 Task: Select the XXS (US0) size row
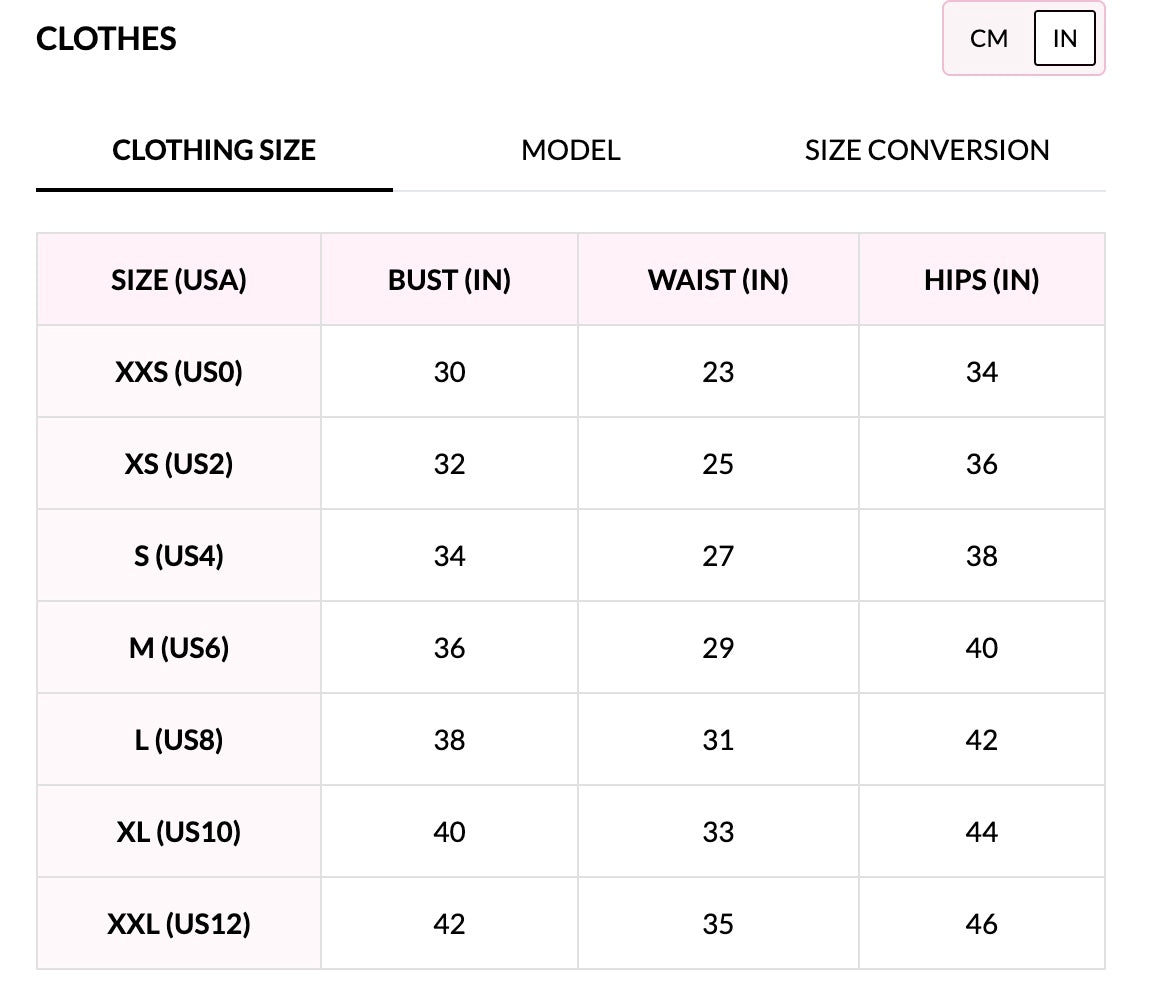pyautogui.click(x=179, y=372)
